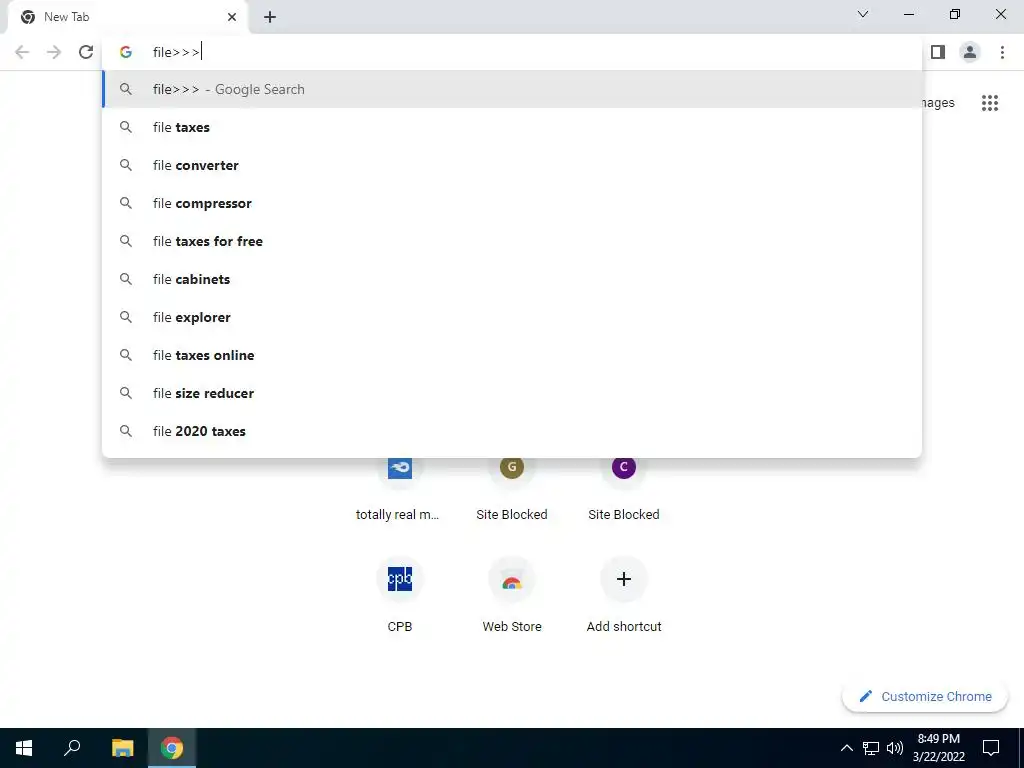Open the profile avatar menu
The image size is (1024, 768).
(970, 52)
